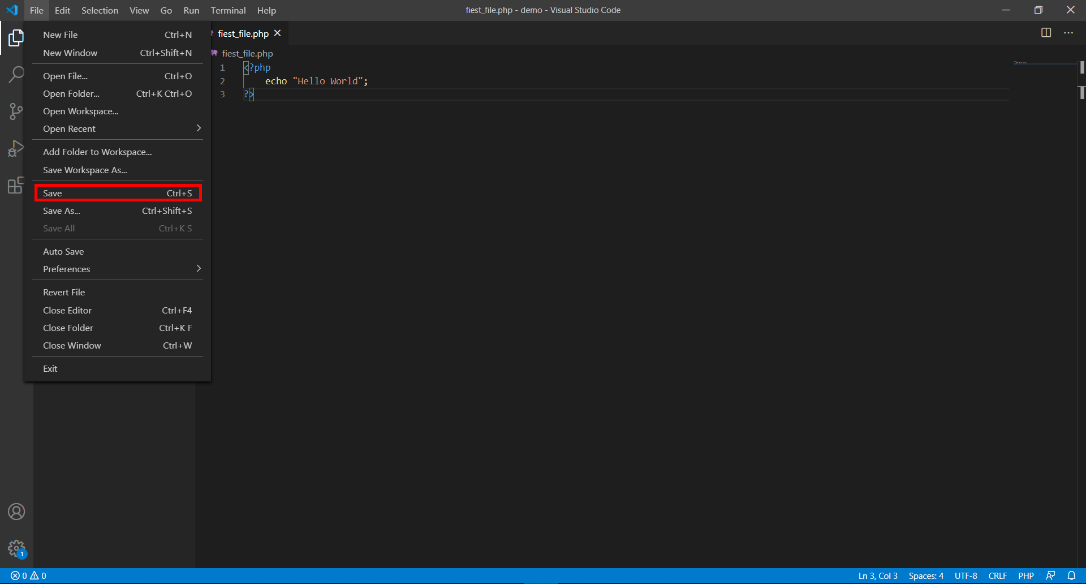Select the fiest_file.php editor tab
The width and height of the screenshot is (1086, 584).
pos(243,32)
